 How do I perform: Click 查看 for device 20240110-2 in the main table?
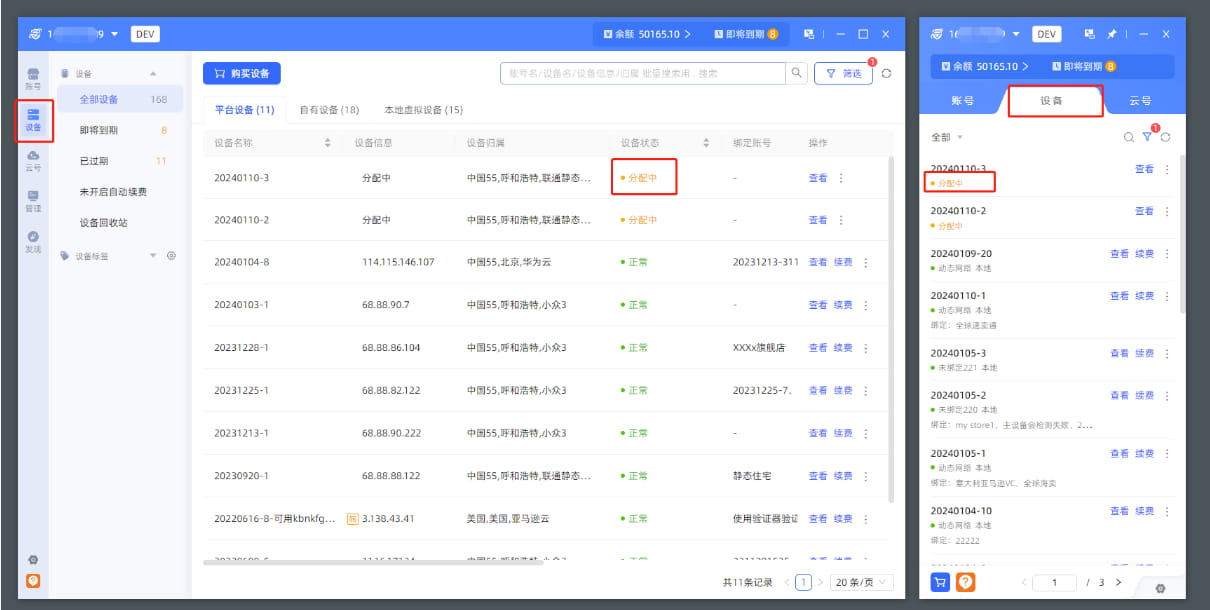point(818,220)
